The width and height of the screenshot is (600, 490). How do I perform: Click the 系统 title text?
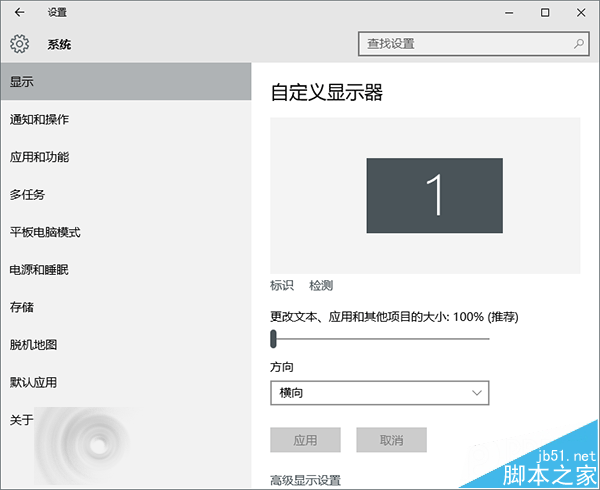pyautogui.click(x=59, y=44)
